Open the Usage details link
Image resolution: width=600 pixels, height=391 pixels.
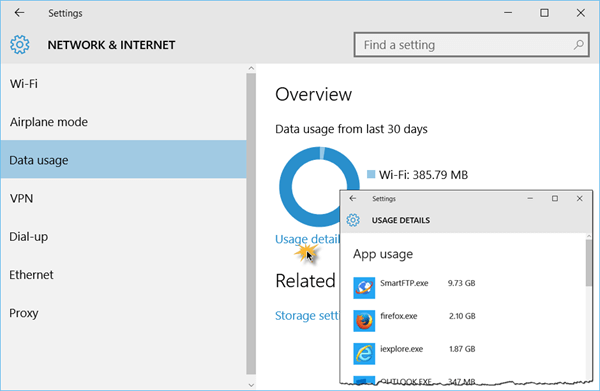(307, 239)
